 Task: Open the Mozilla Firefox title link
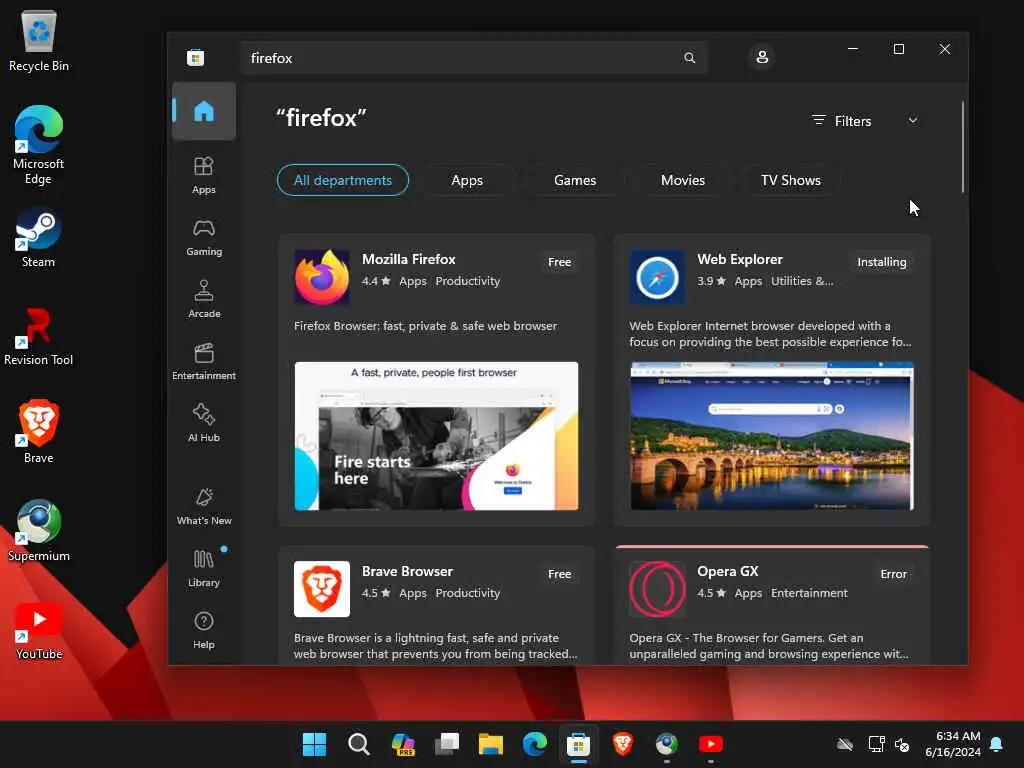pyautogui.click(x=409, y=259)
